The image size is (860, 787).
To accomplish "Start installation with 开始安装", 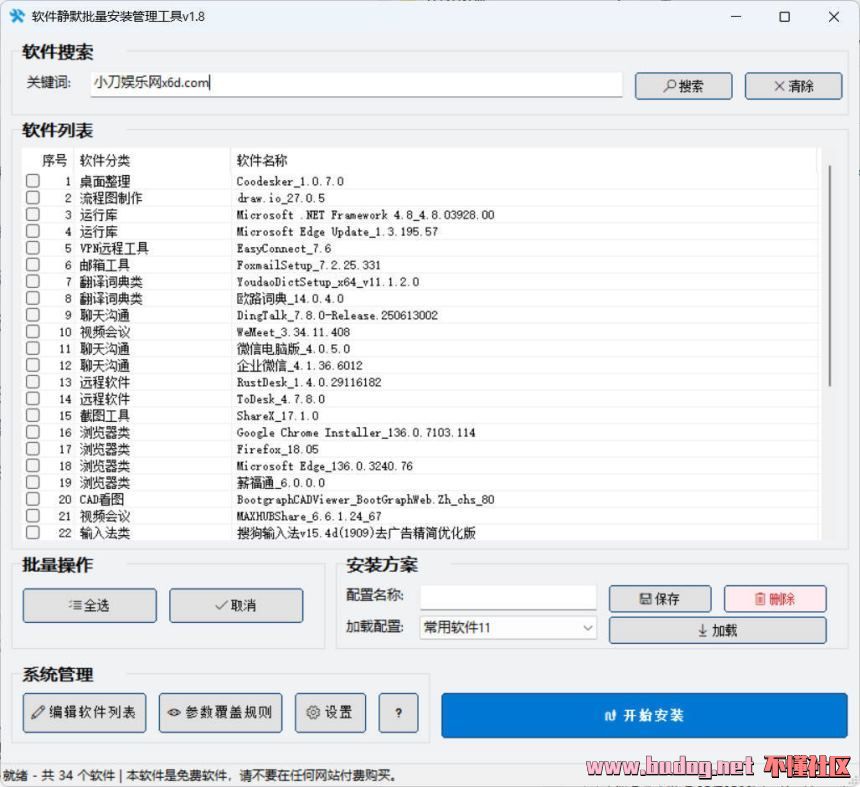I will pos(646,715).
